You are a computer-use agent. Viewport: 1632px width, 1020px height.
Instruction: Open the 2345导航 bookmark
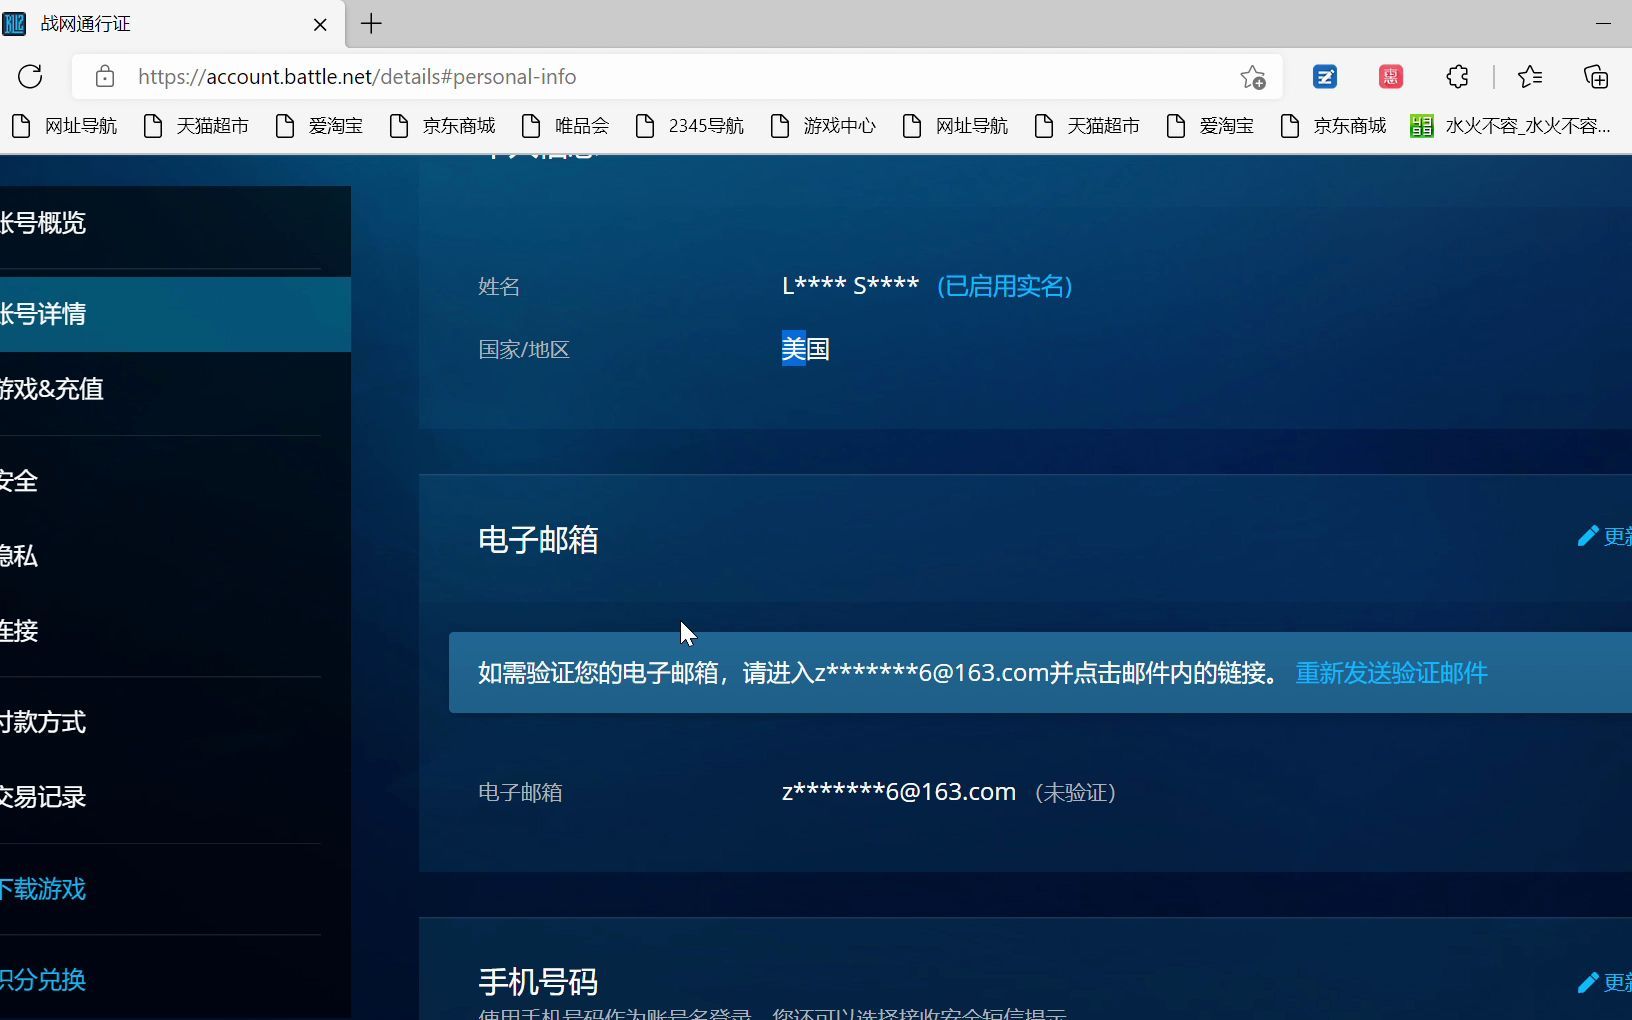click(x=690, y=126)
